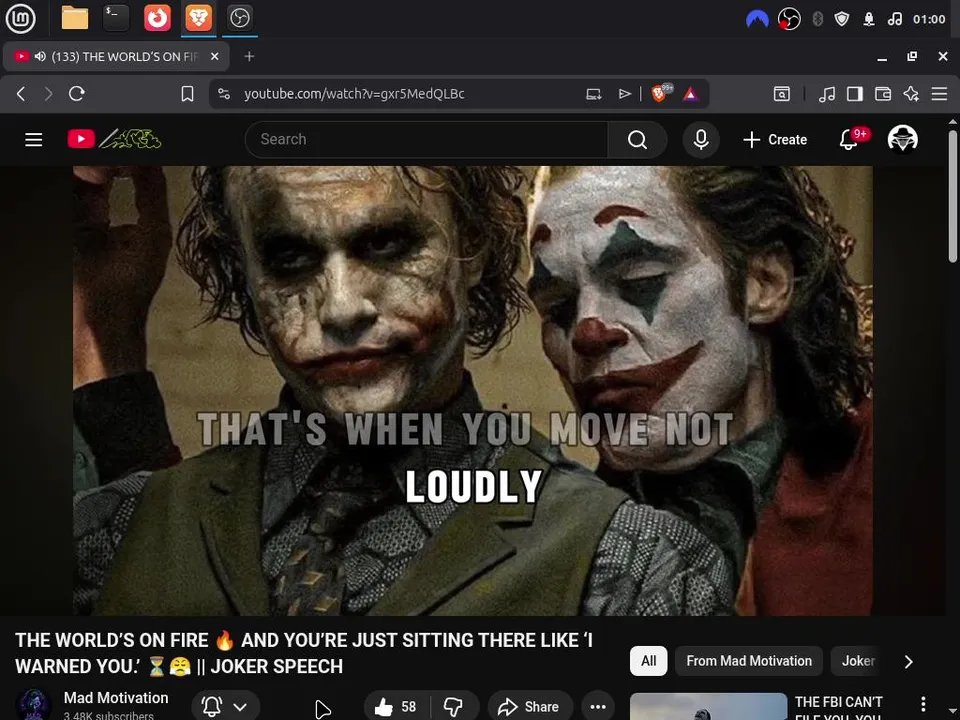Image resolution: width=960 pixels, height=720 pixels.
Task: Open the tab search icon in toolbar
Action: pyautogui.click(x=782, y=94)
